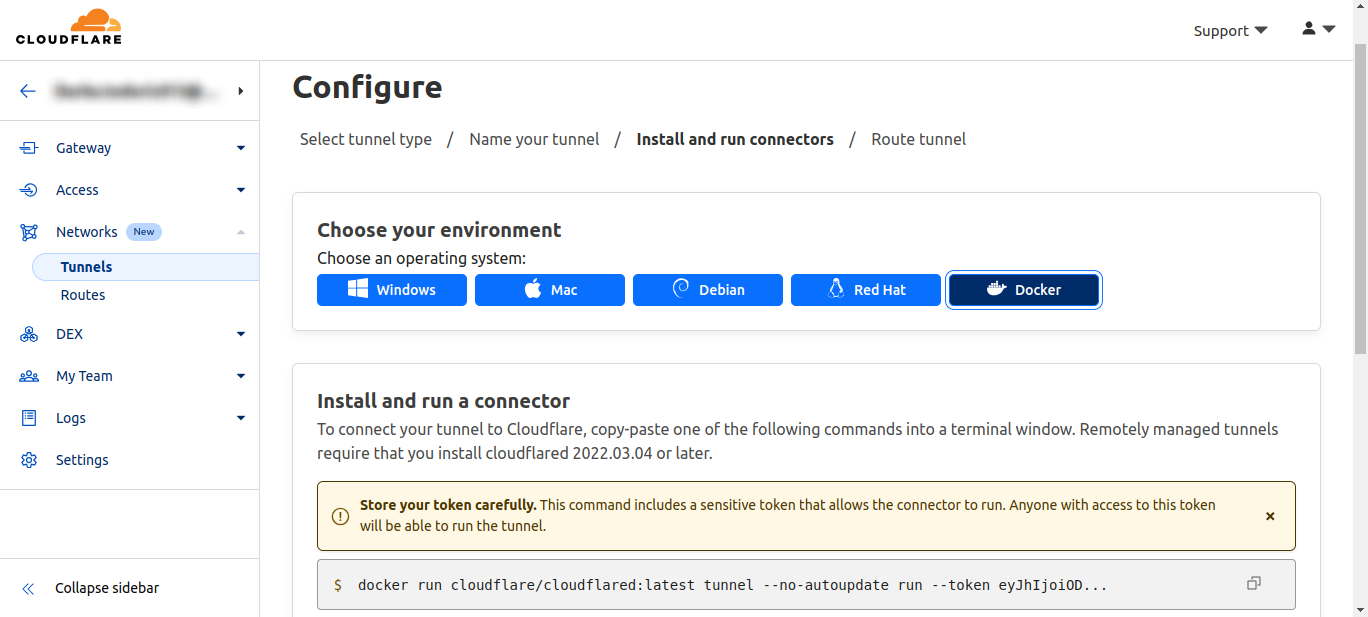Copy the docker run command
The width and height of the screenshot is (1368, 617).
click(x=1253, y=584)
